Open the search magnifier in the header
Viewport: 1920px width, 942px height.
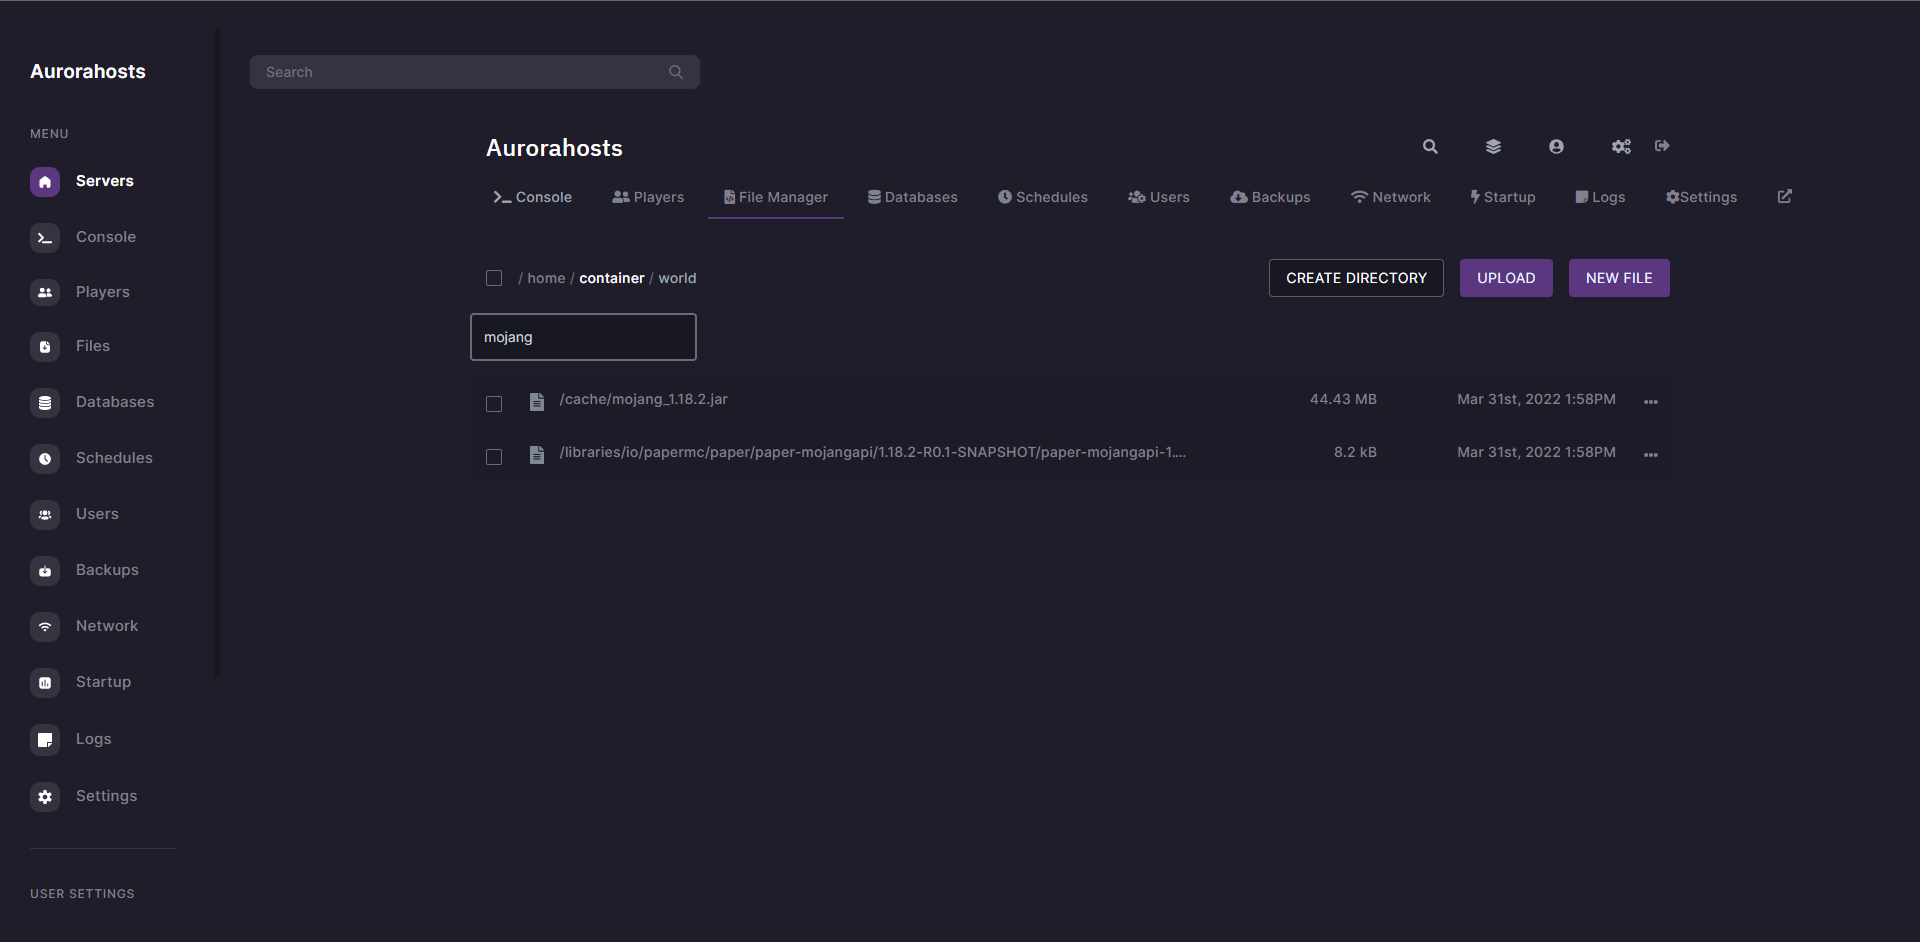1430,146
